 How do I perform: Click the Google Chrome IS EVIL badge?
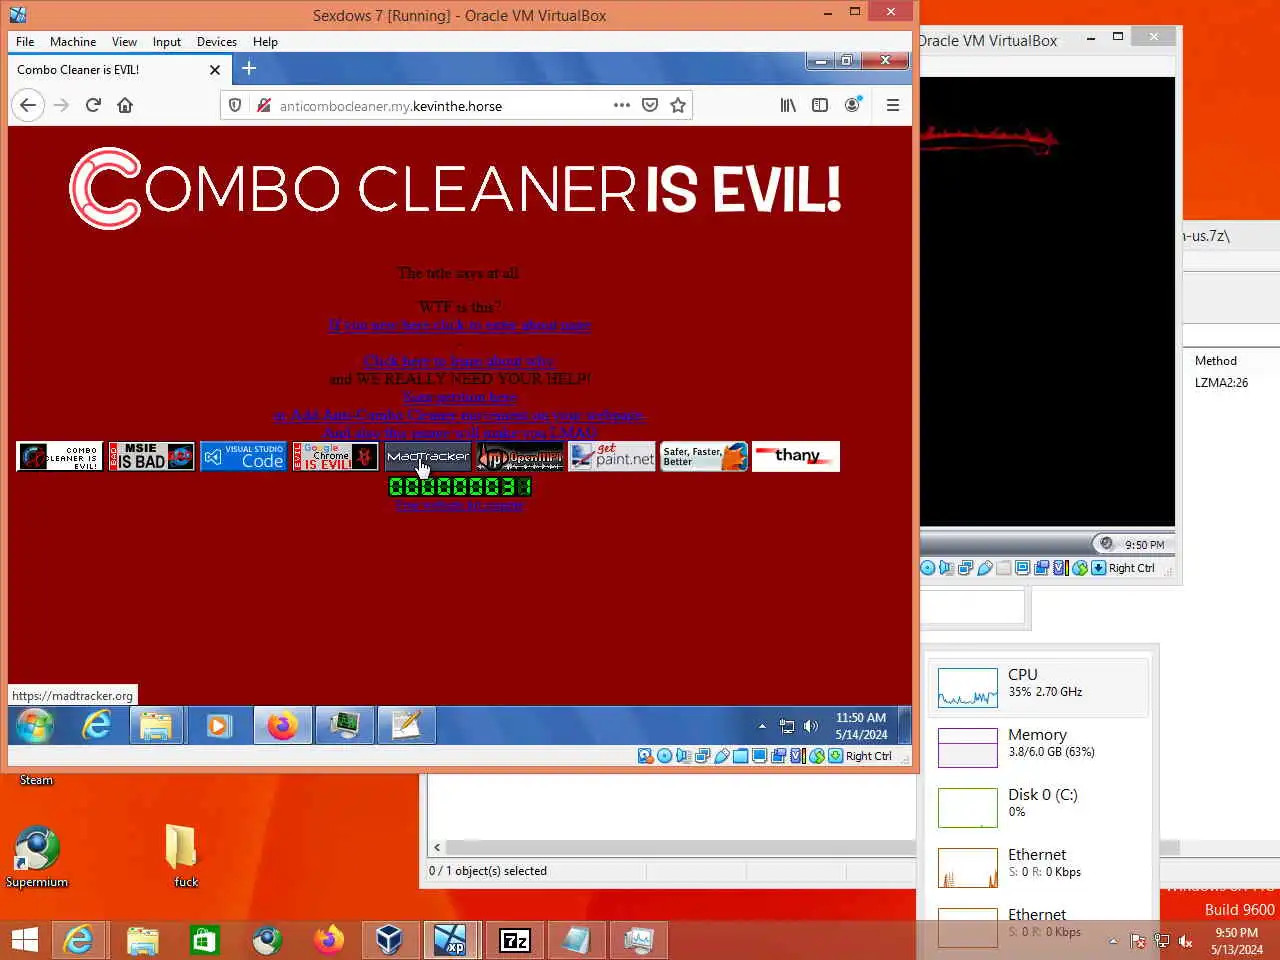(x=335, y=457)
